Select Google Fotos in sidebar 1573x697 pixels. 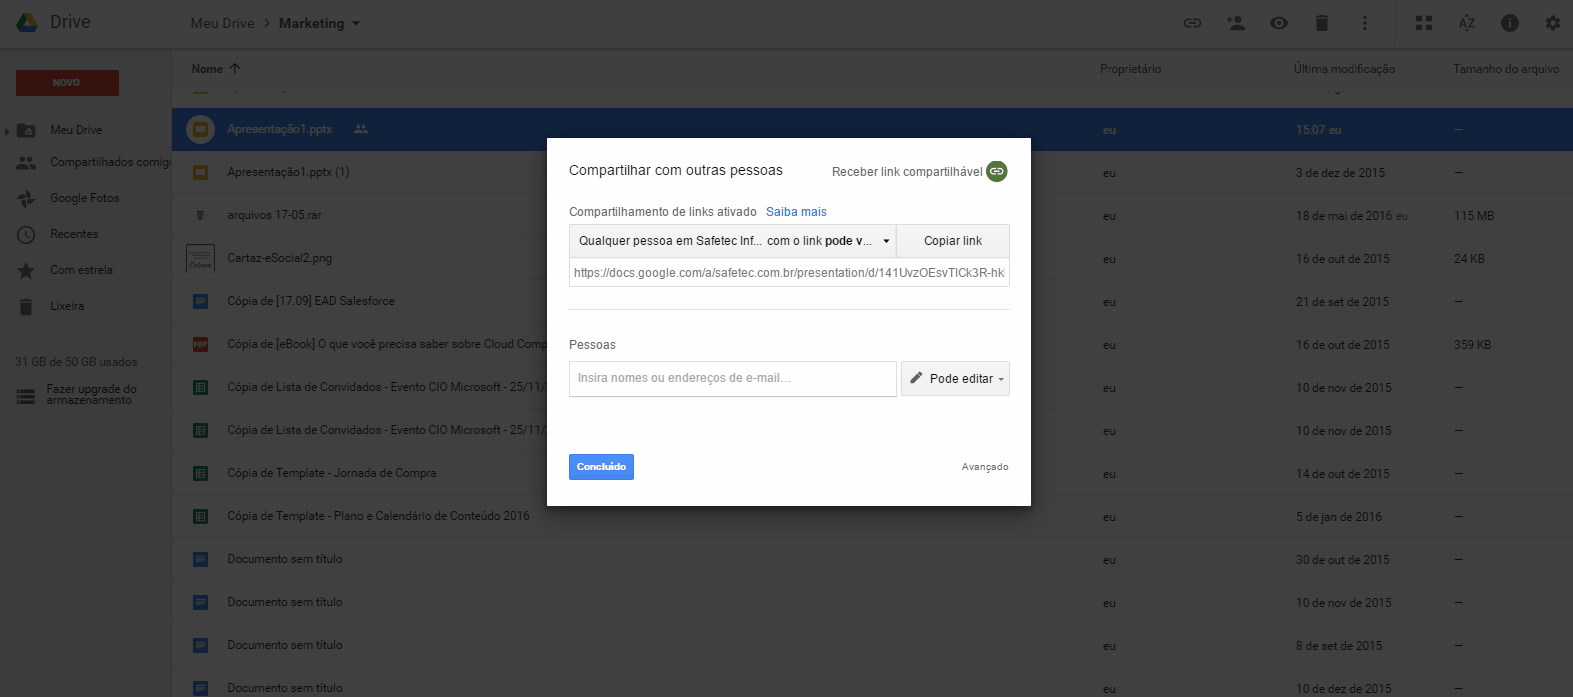(x=85, y=198)
